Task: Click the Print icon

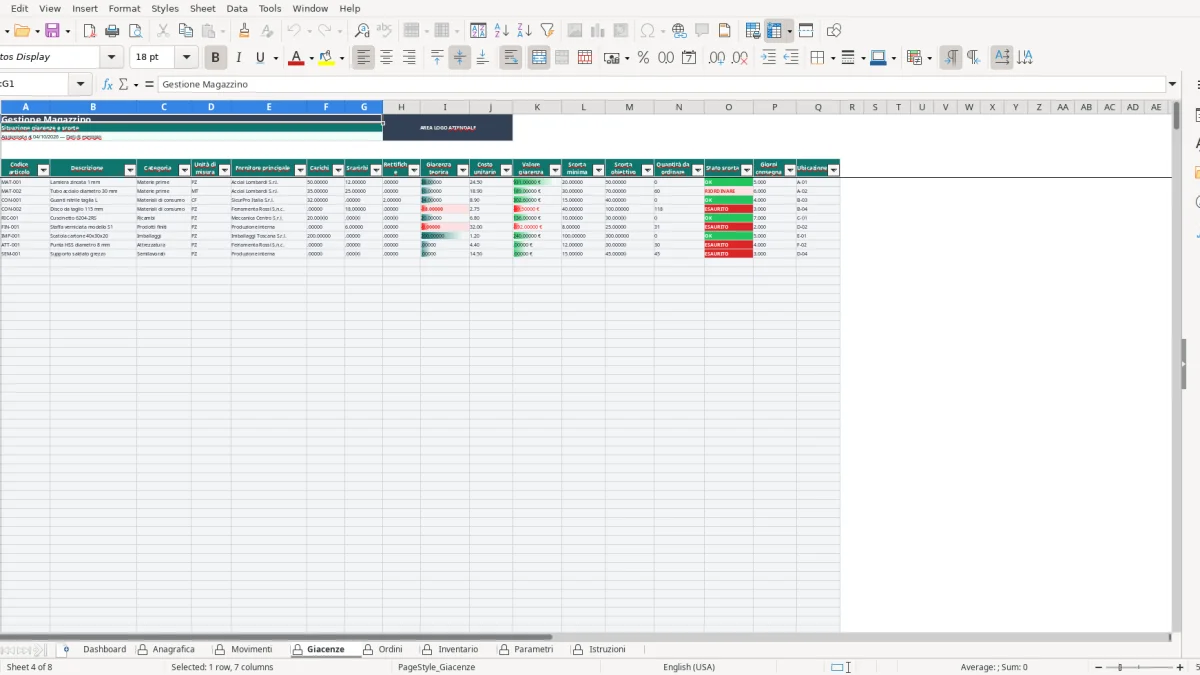Action: [x=114, y=31]
